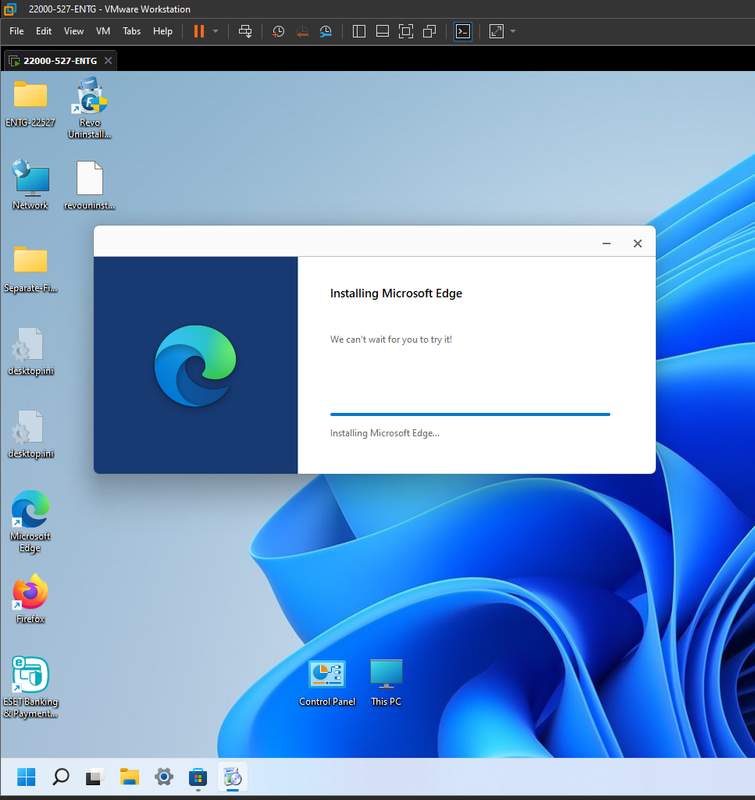
Task: Minimize the Edge installer window
Action: point(607,243)
